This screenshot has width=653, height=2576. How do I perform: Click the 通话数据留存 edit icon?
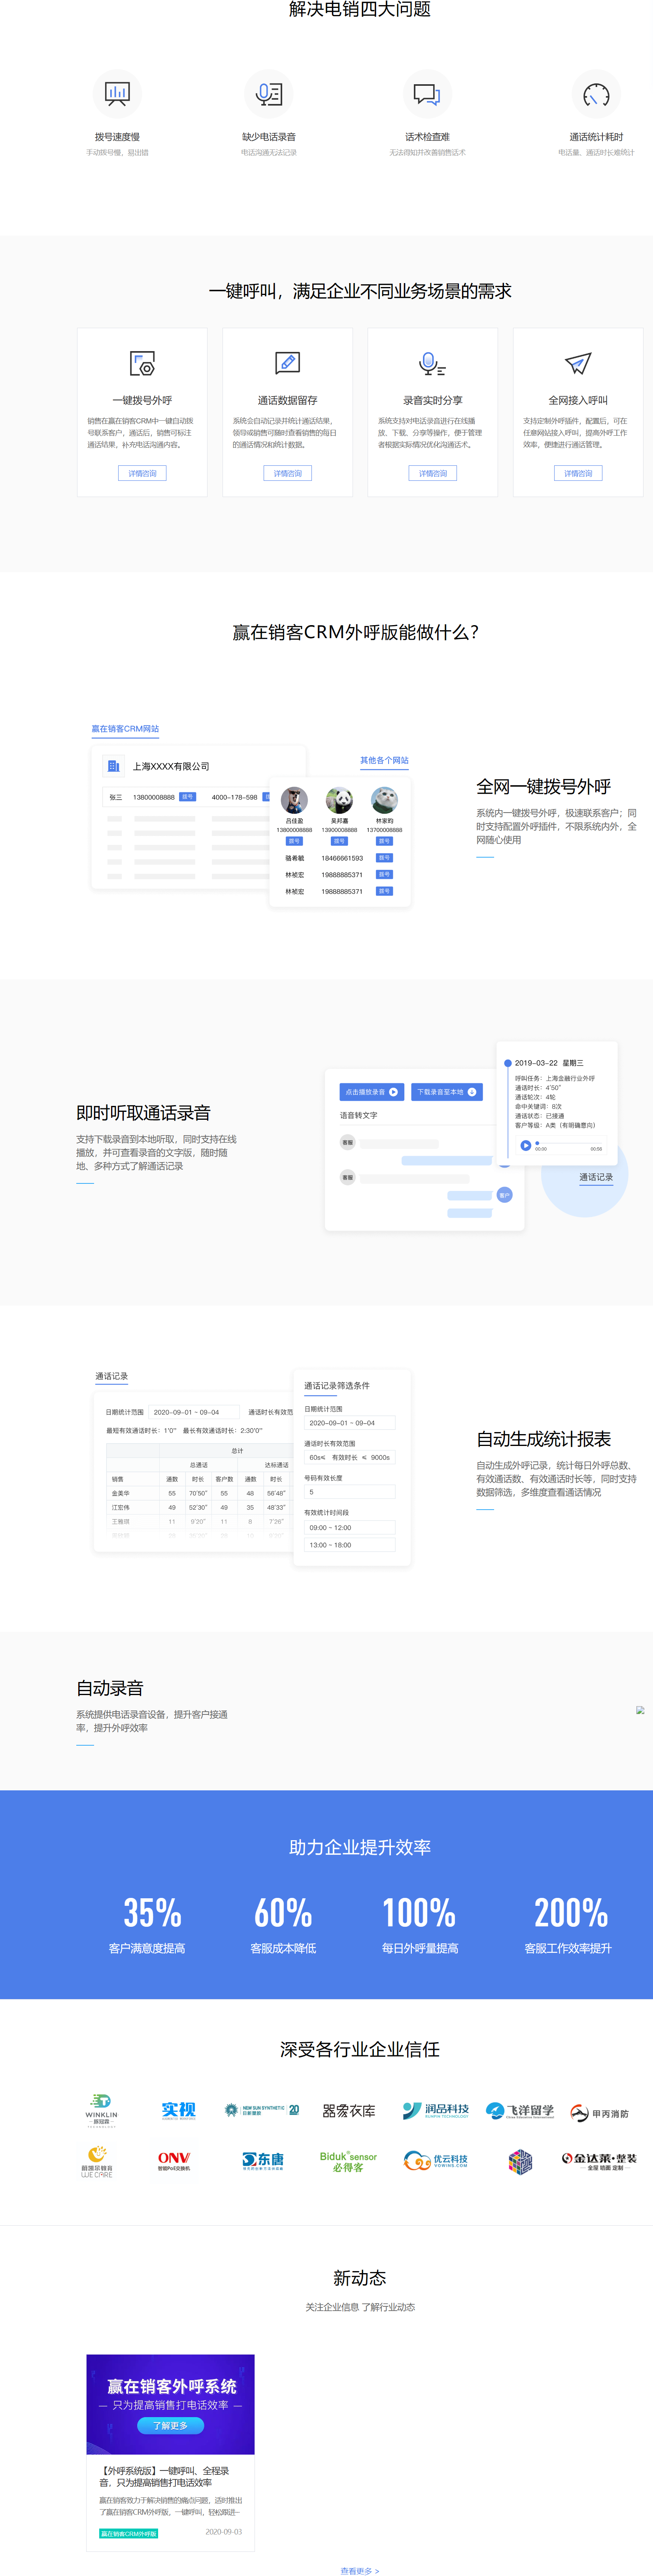pos(287,362)
